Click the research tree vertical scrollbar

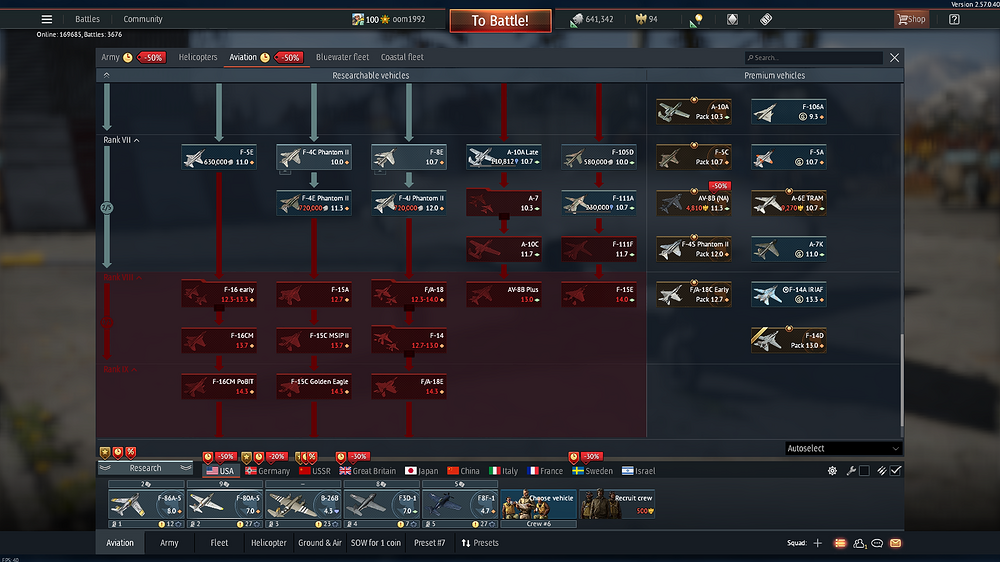(901, 380)
